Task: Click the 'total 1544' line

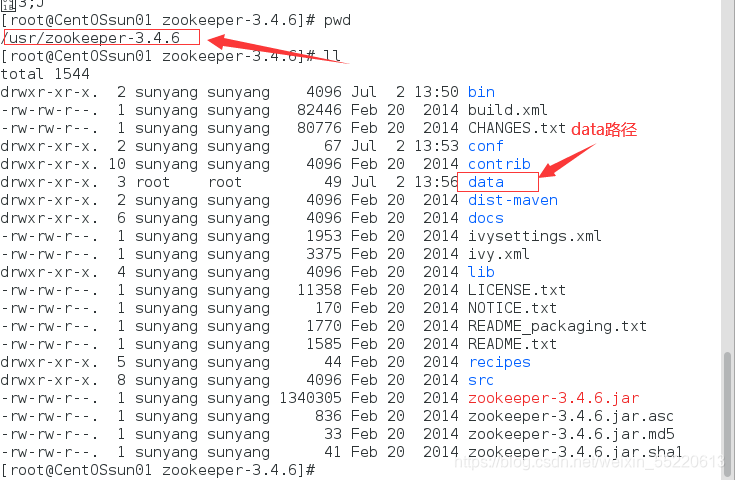Action: pyautogui.click(x=45, y=74)
